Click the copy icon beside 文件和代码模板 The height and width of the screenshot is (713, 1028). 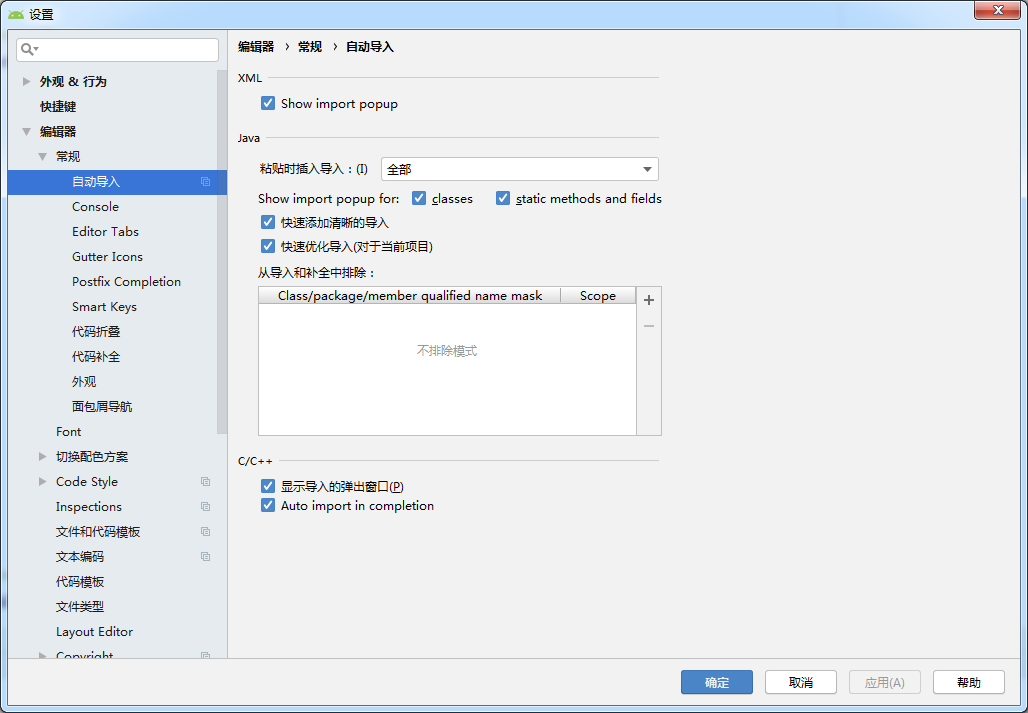pos(205,531)
